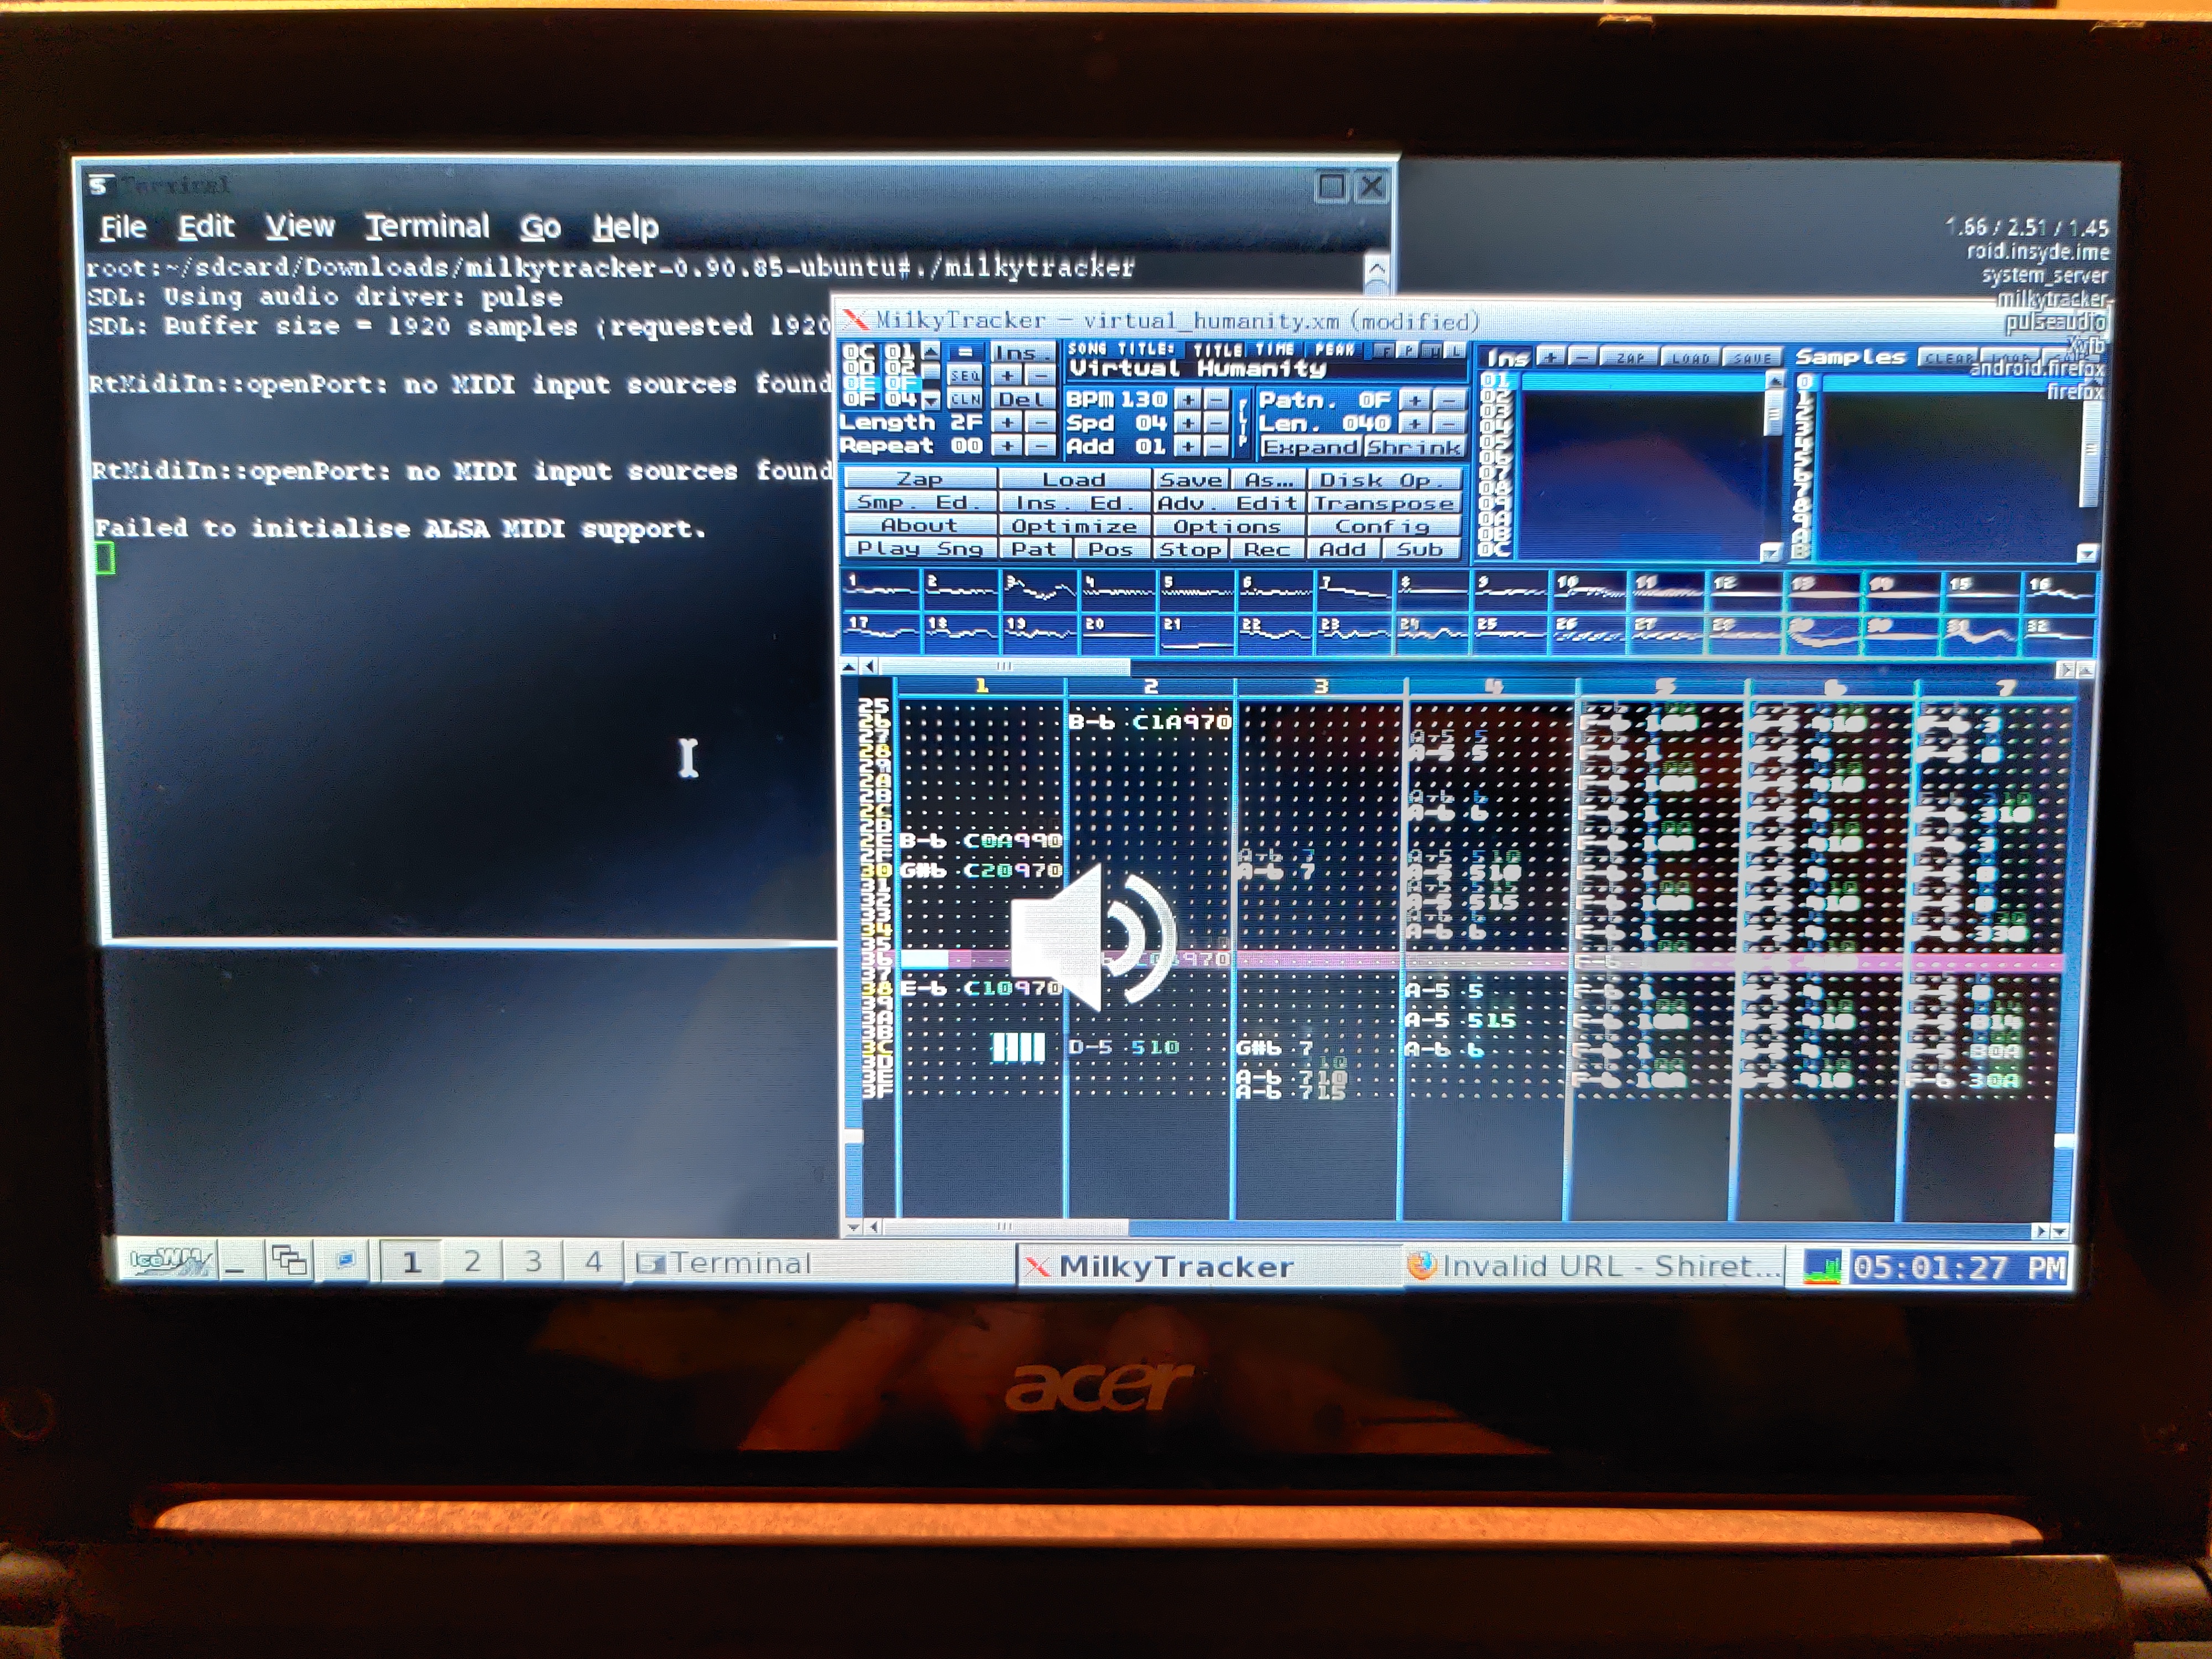
Task: Click the Shrink pattern button
Action: [x=1414, y=447]
